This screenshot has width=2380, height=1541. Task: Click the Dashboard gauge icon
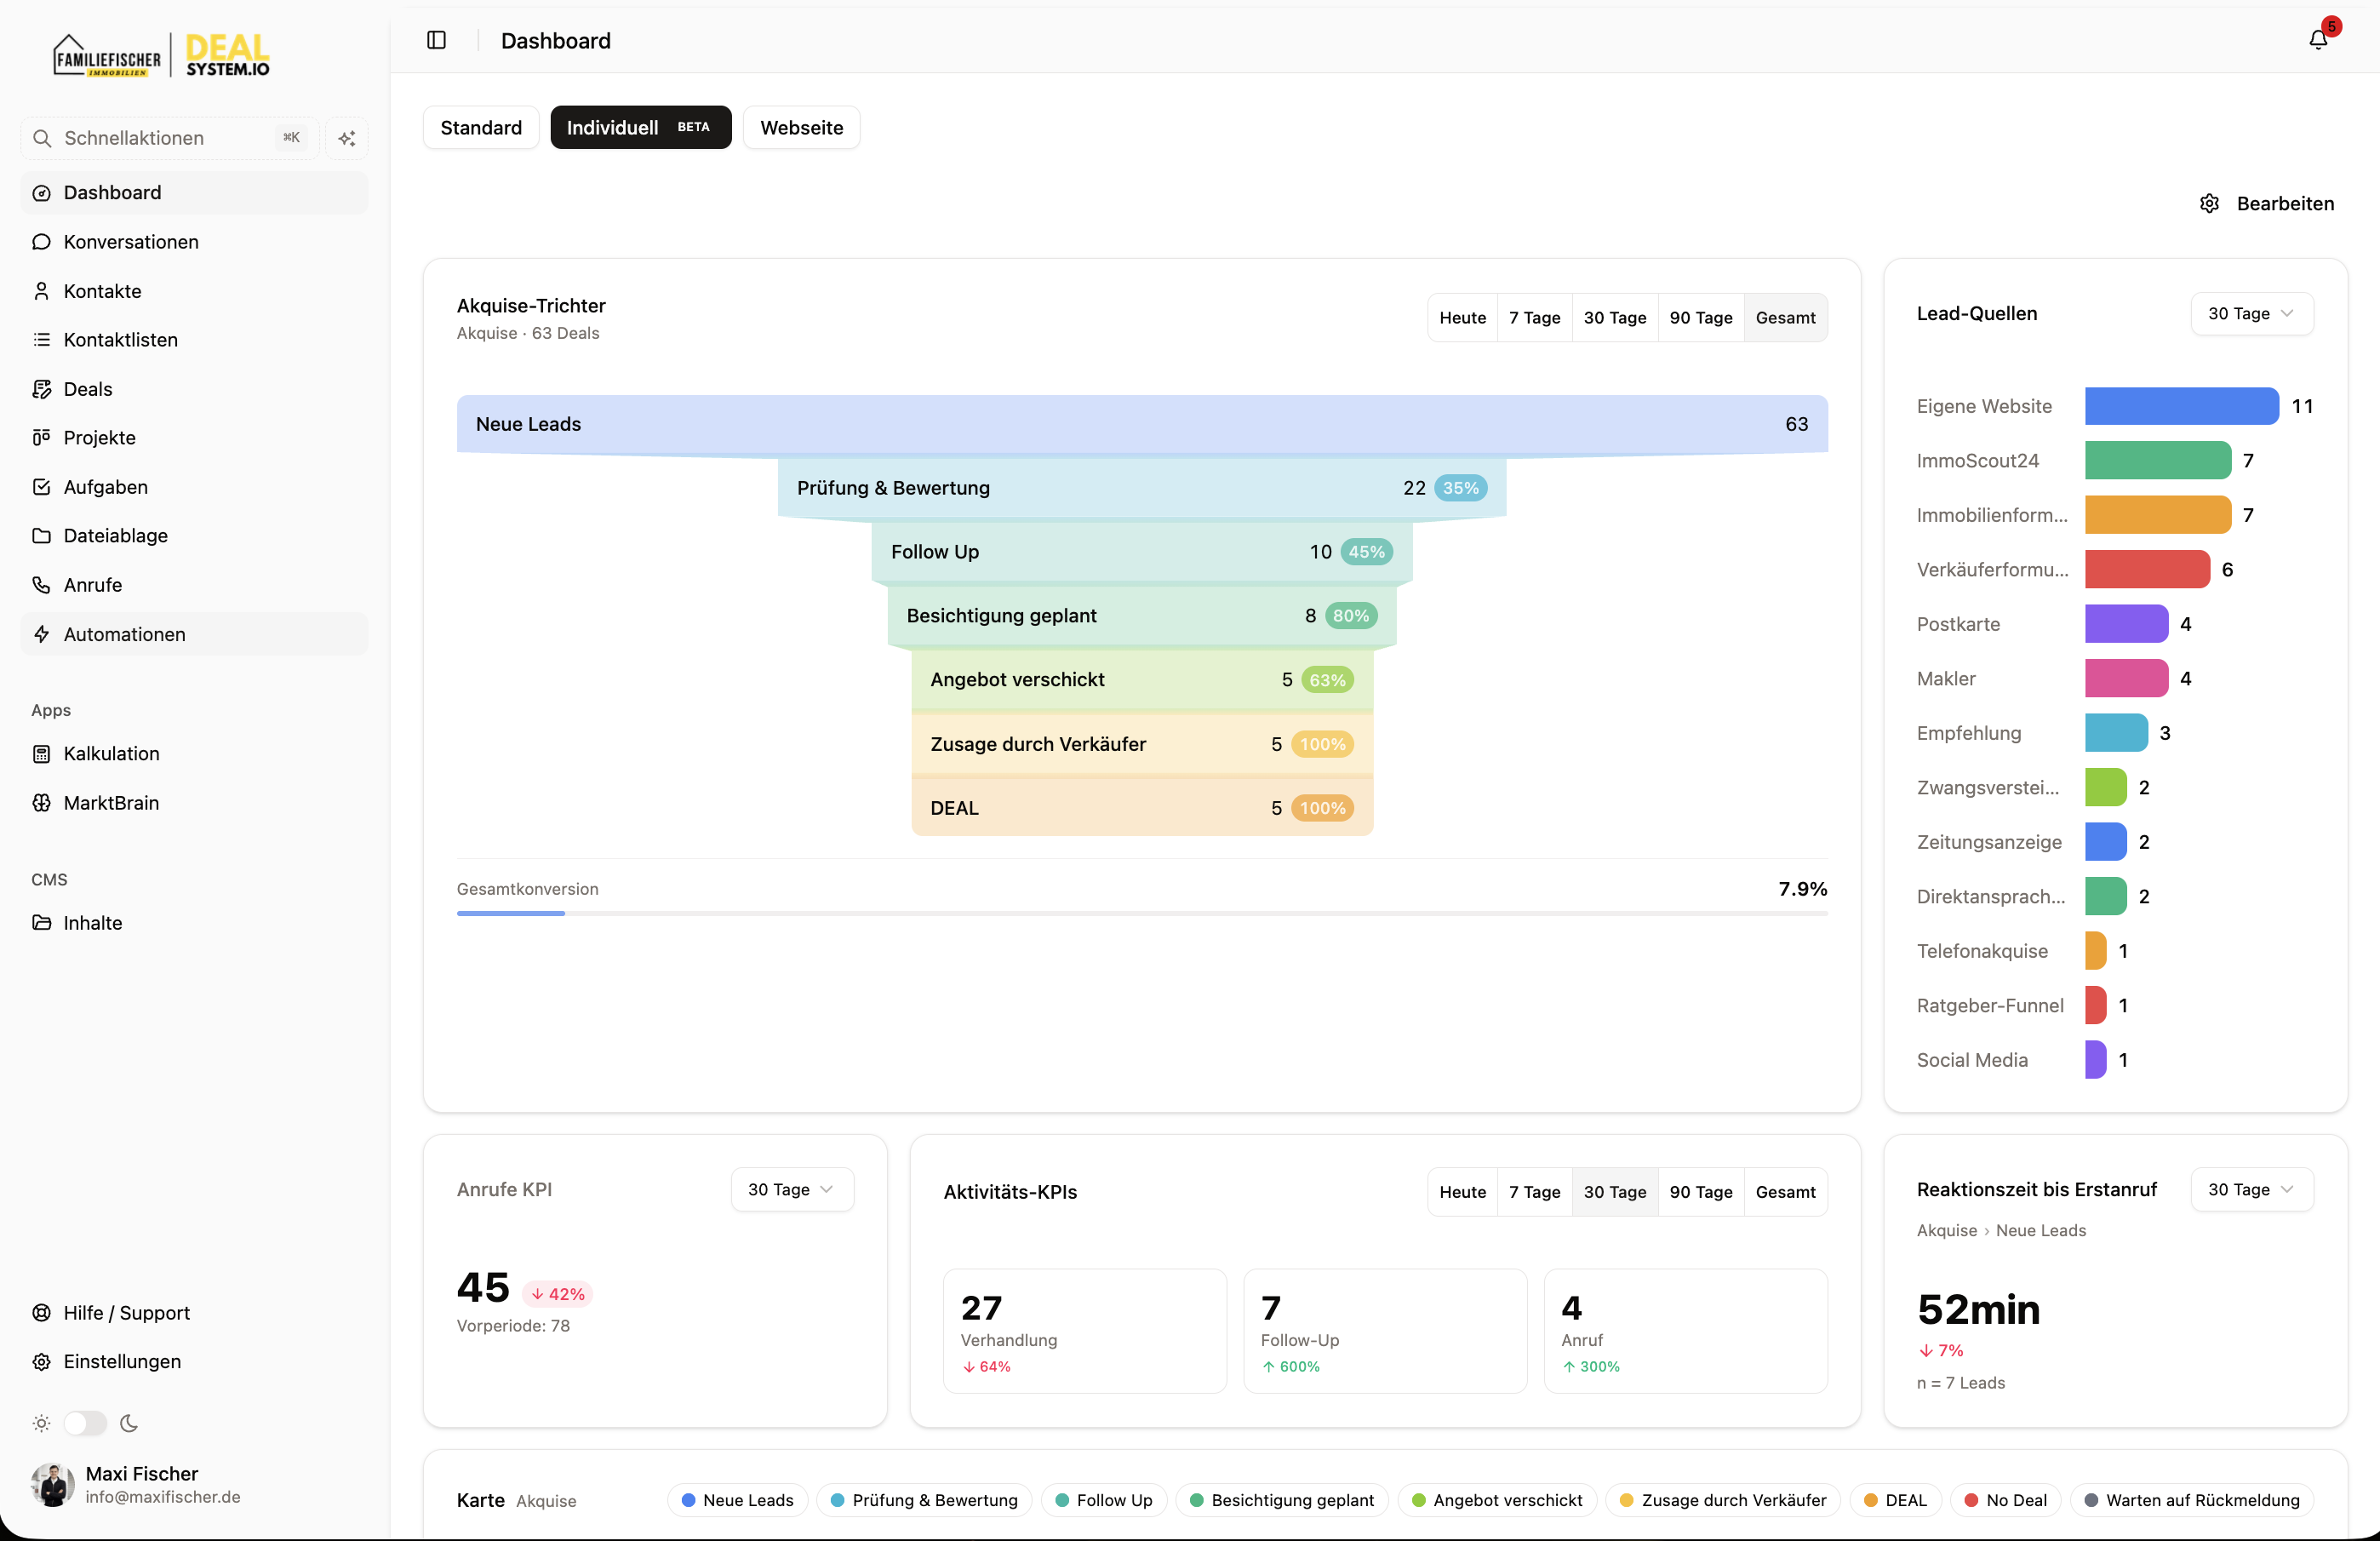[41, 193]
